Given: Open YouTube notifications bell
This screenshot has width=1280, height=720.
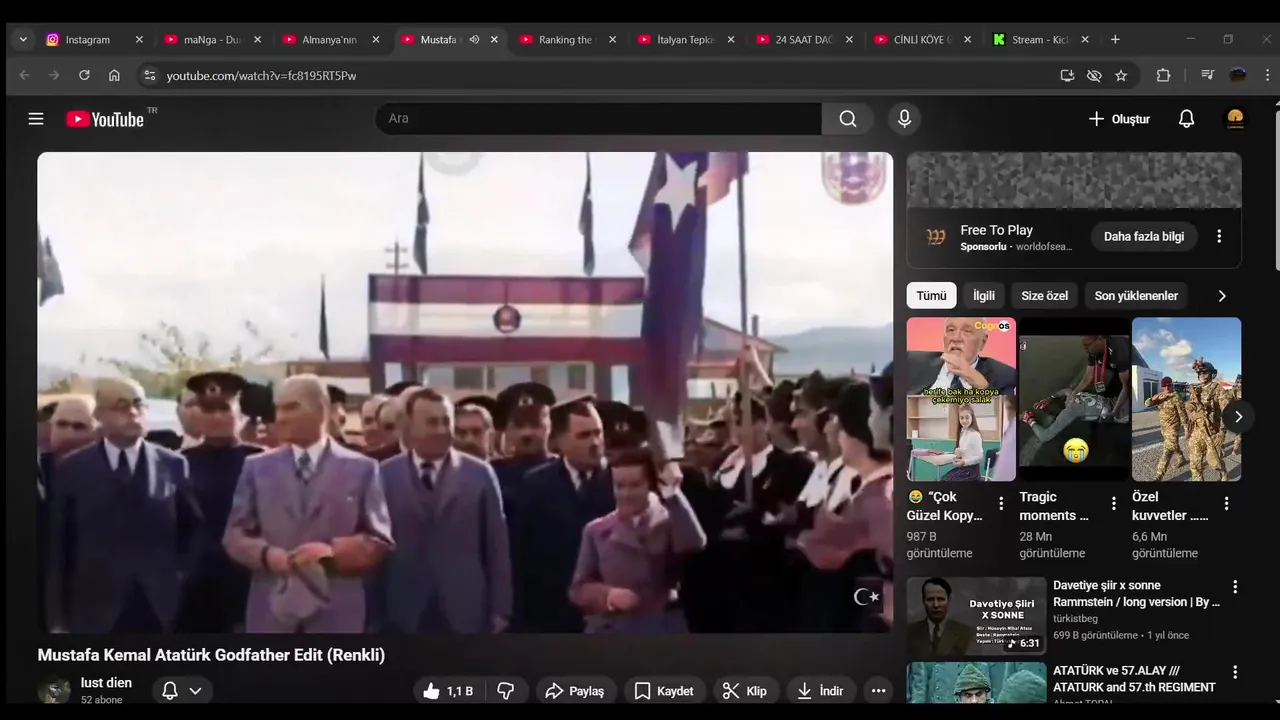Looking at the screenshot, I should coord(1186,119).
